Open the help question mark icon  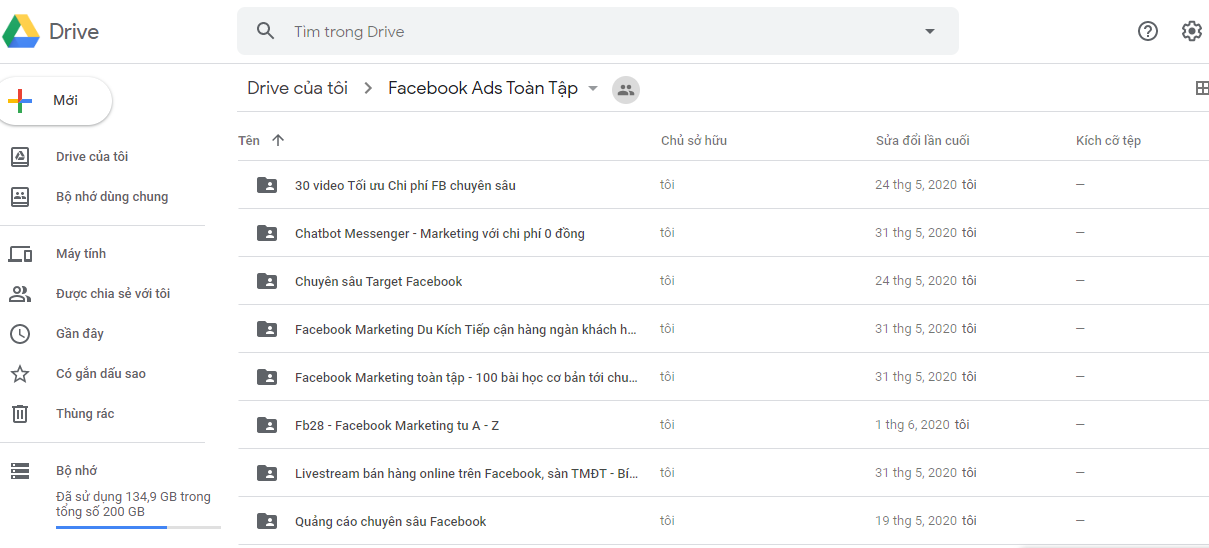1148,31
